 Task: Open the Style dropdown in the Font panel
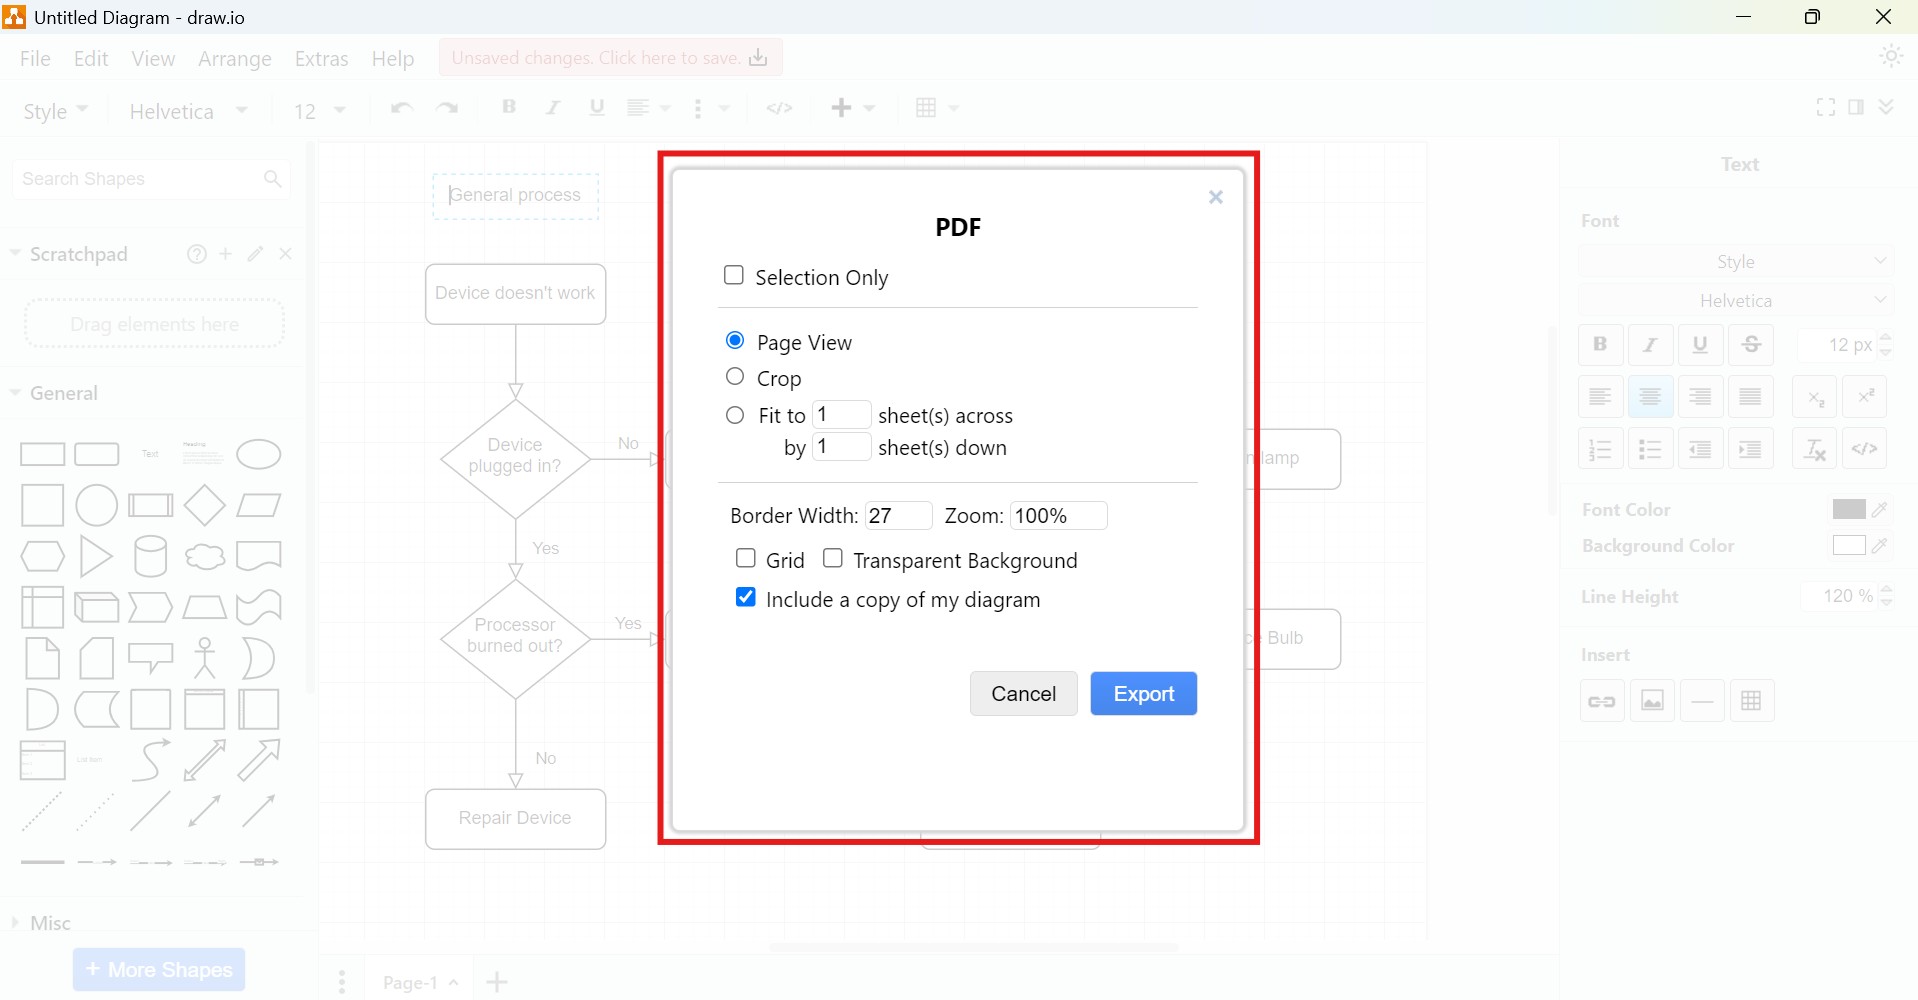pos(1737,261)
